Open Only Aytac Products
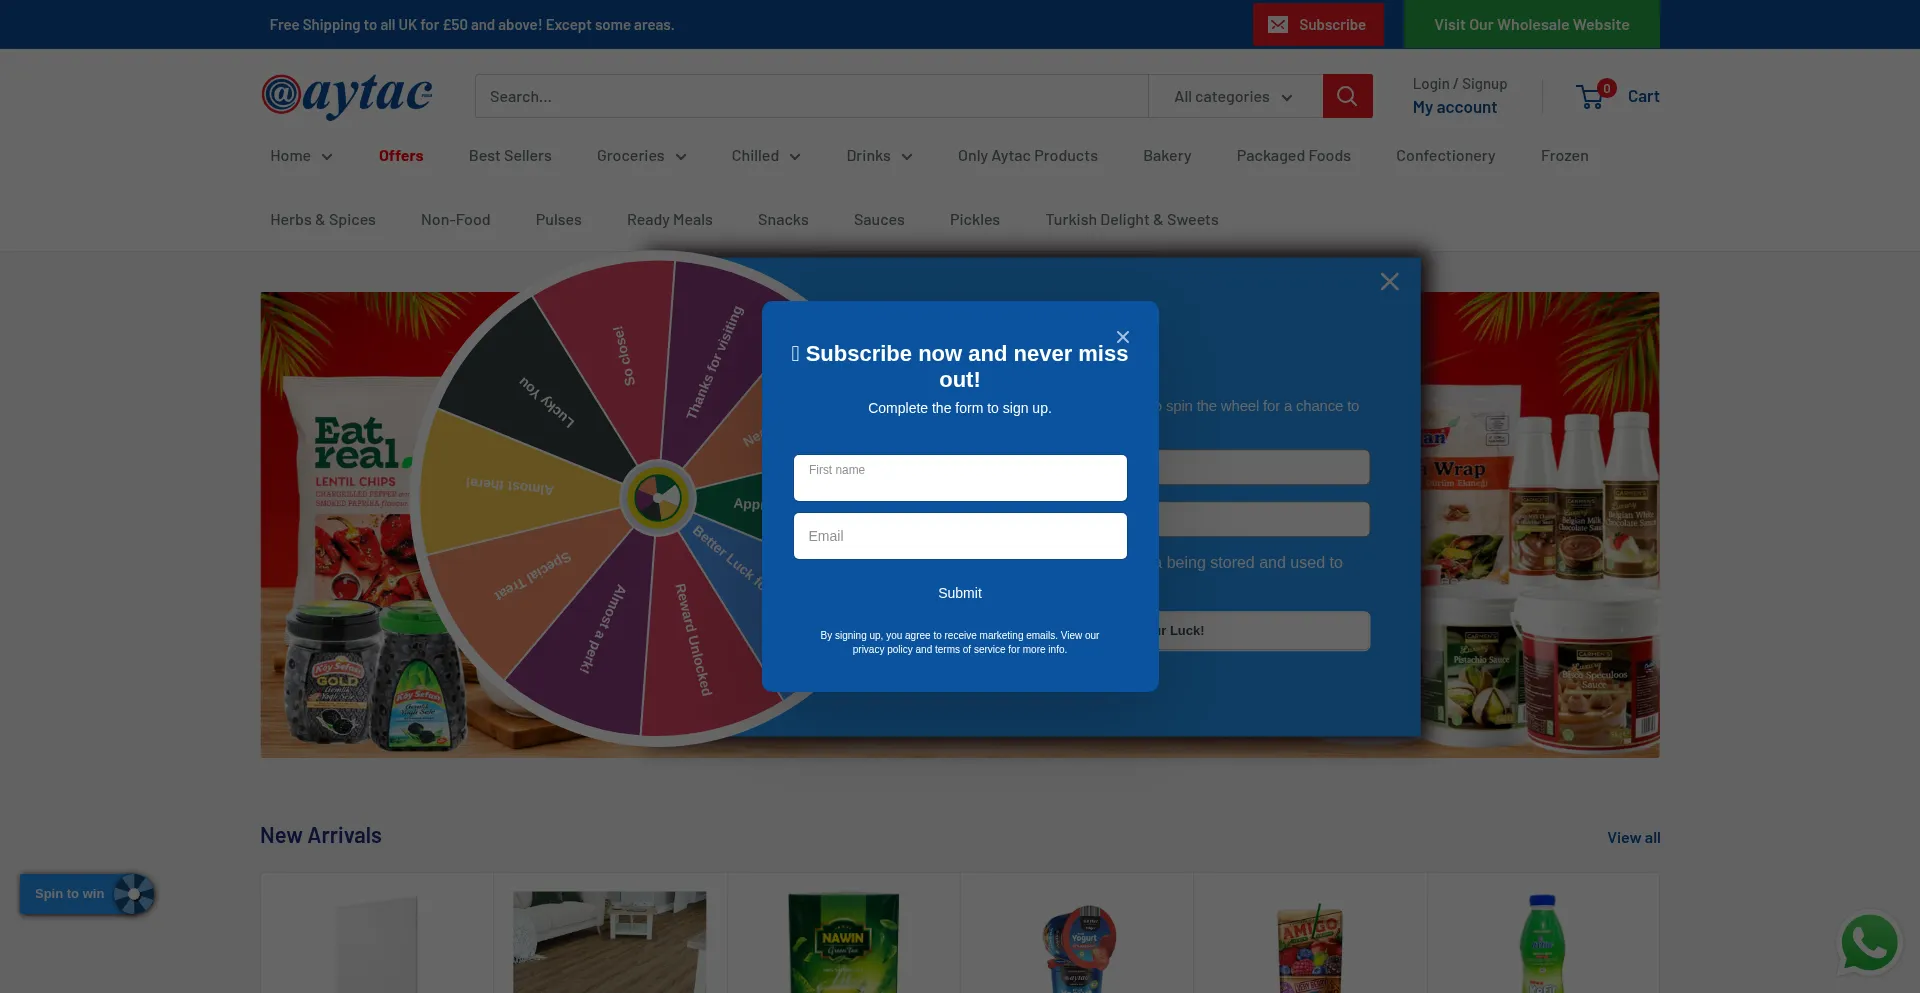Screen dimensions: 1920x993 pos(1028,156)
